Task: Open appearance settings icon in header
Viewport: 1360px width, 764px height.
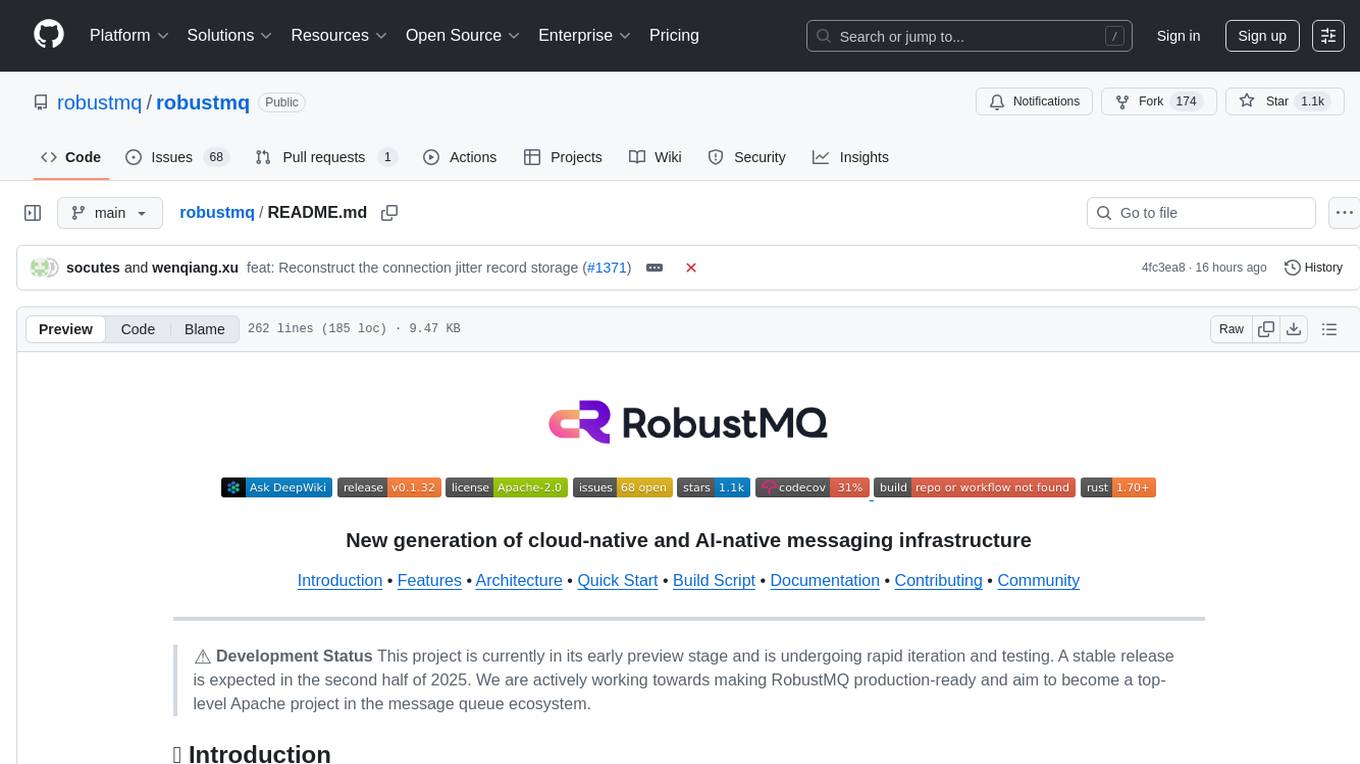Action: 1328,36
